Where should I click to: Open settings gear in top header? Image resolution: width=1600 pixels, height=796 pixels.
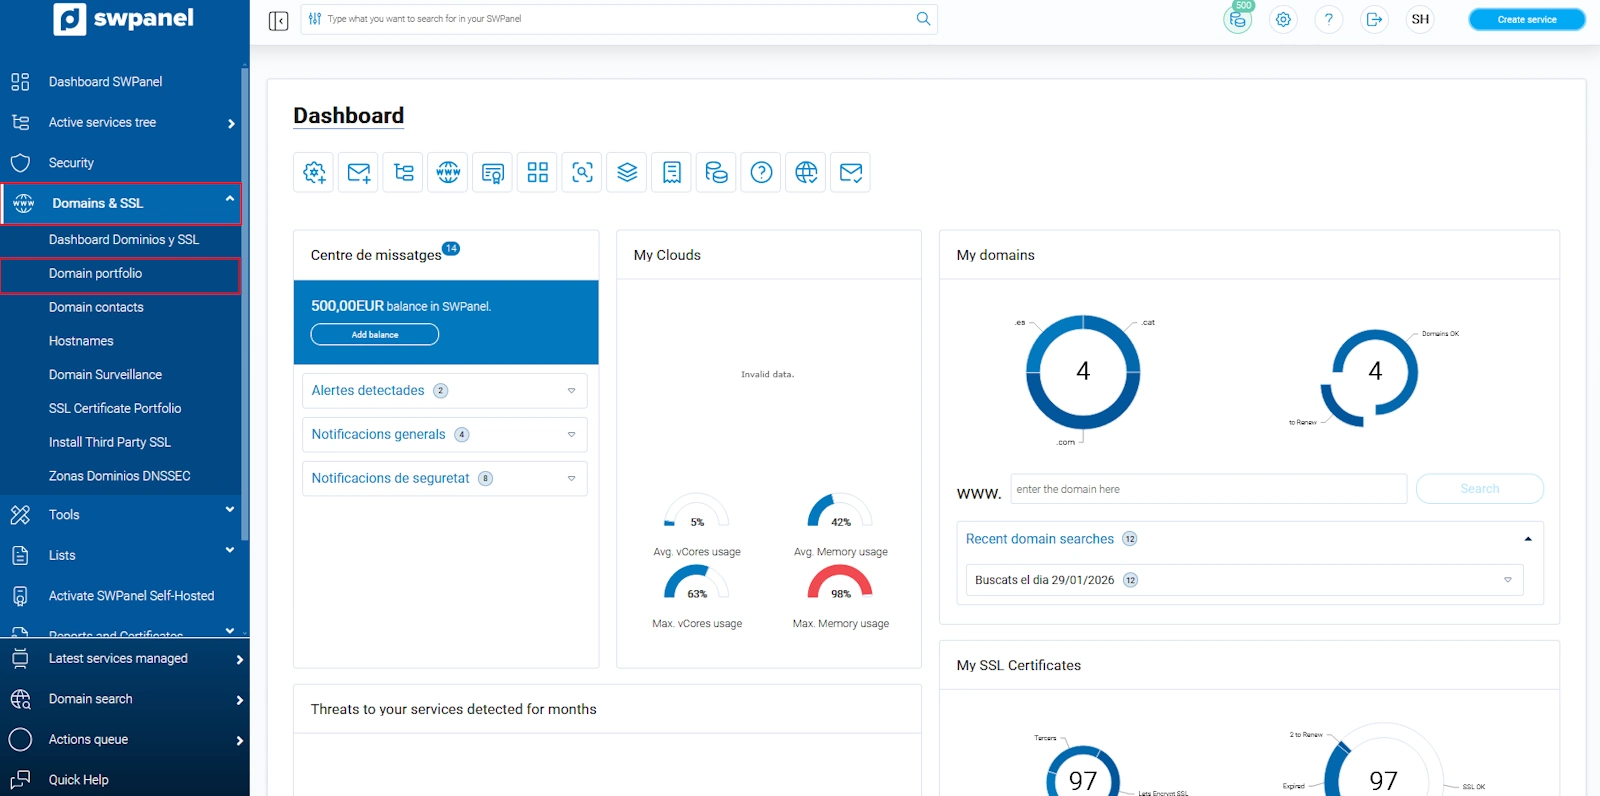pyautogui.click(x=1283, y=20)
